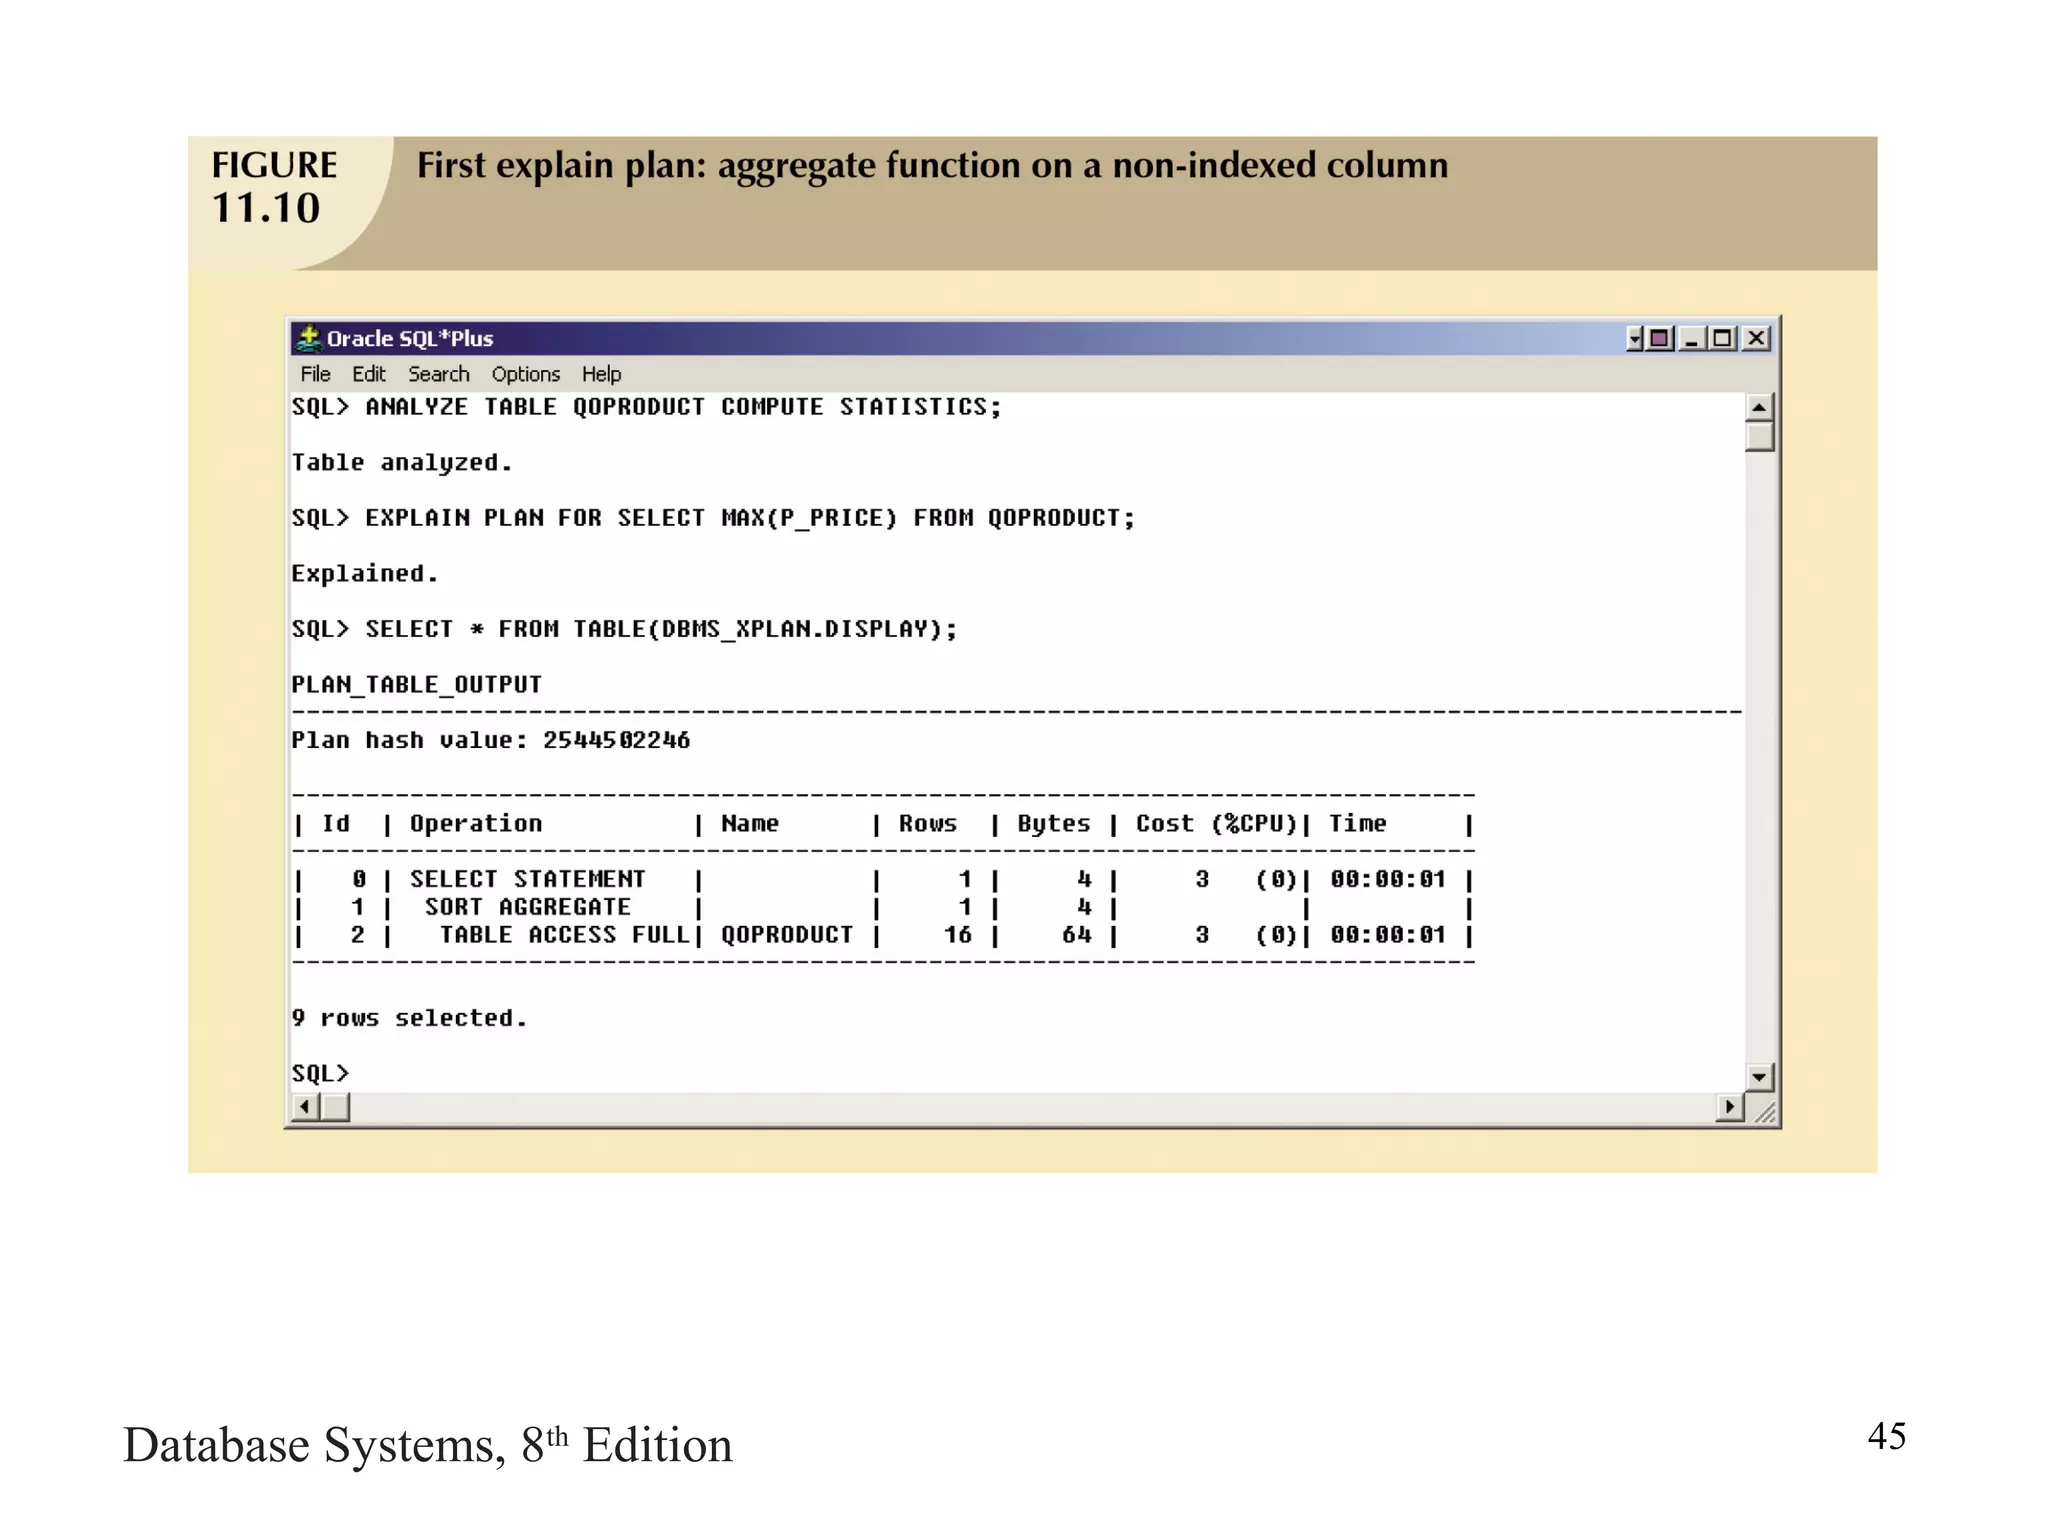Open the File menu
2048x1536 pixels.
tap(315, 374)
